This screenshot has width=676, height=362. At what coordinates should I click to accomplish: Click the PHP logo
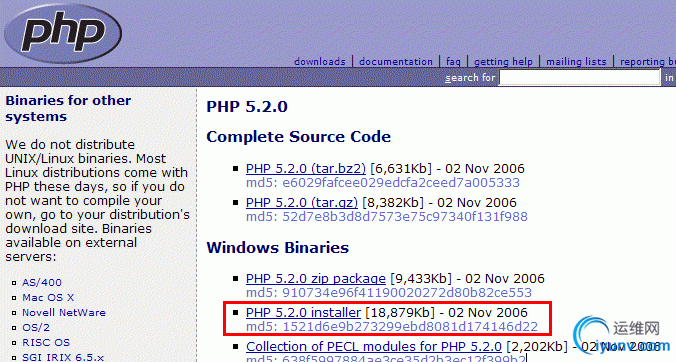click(63, 33)
